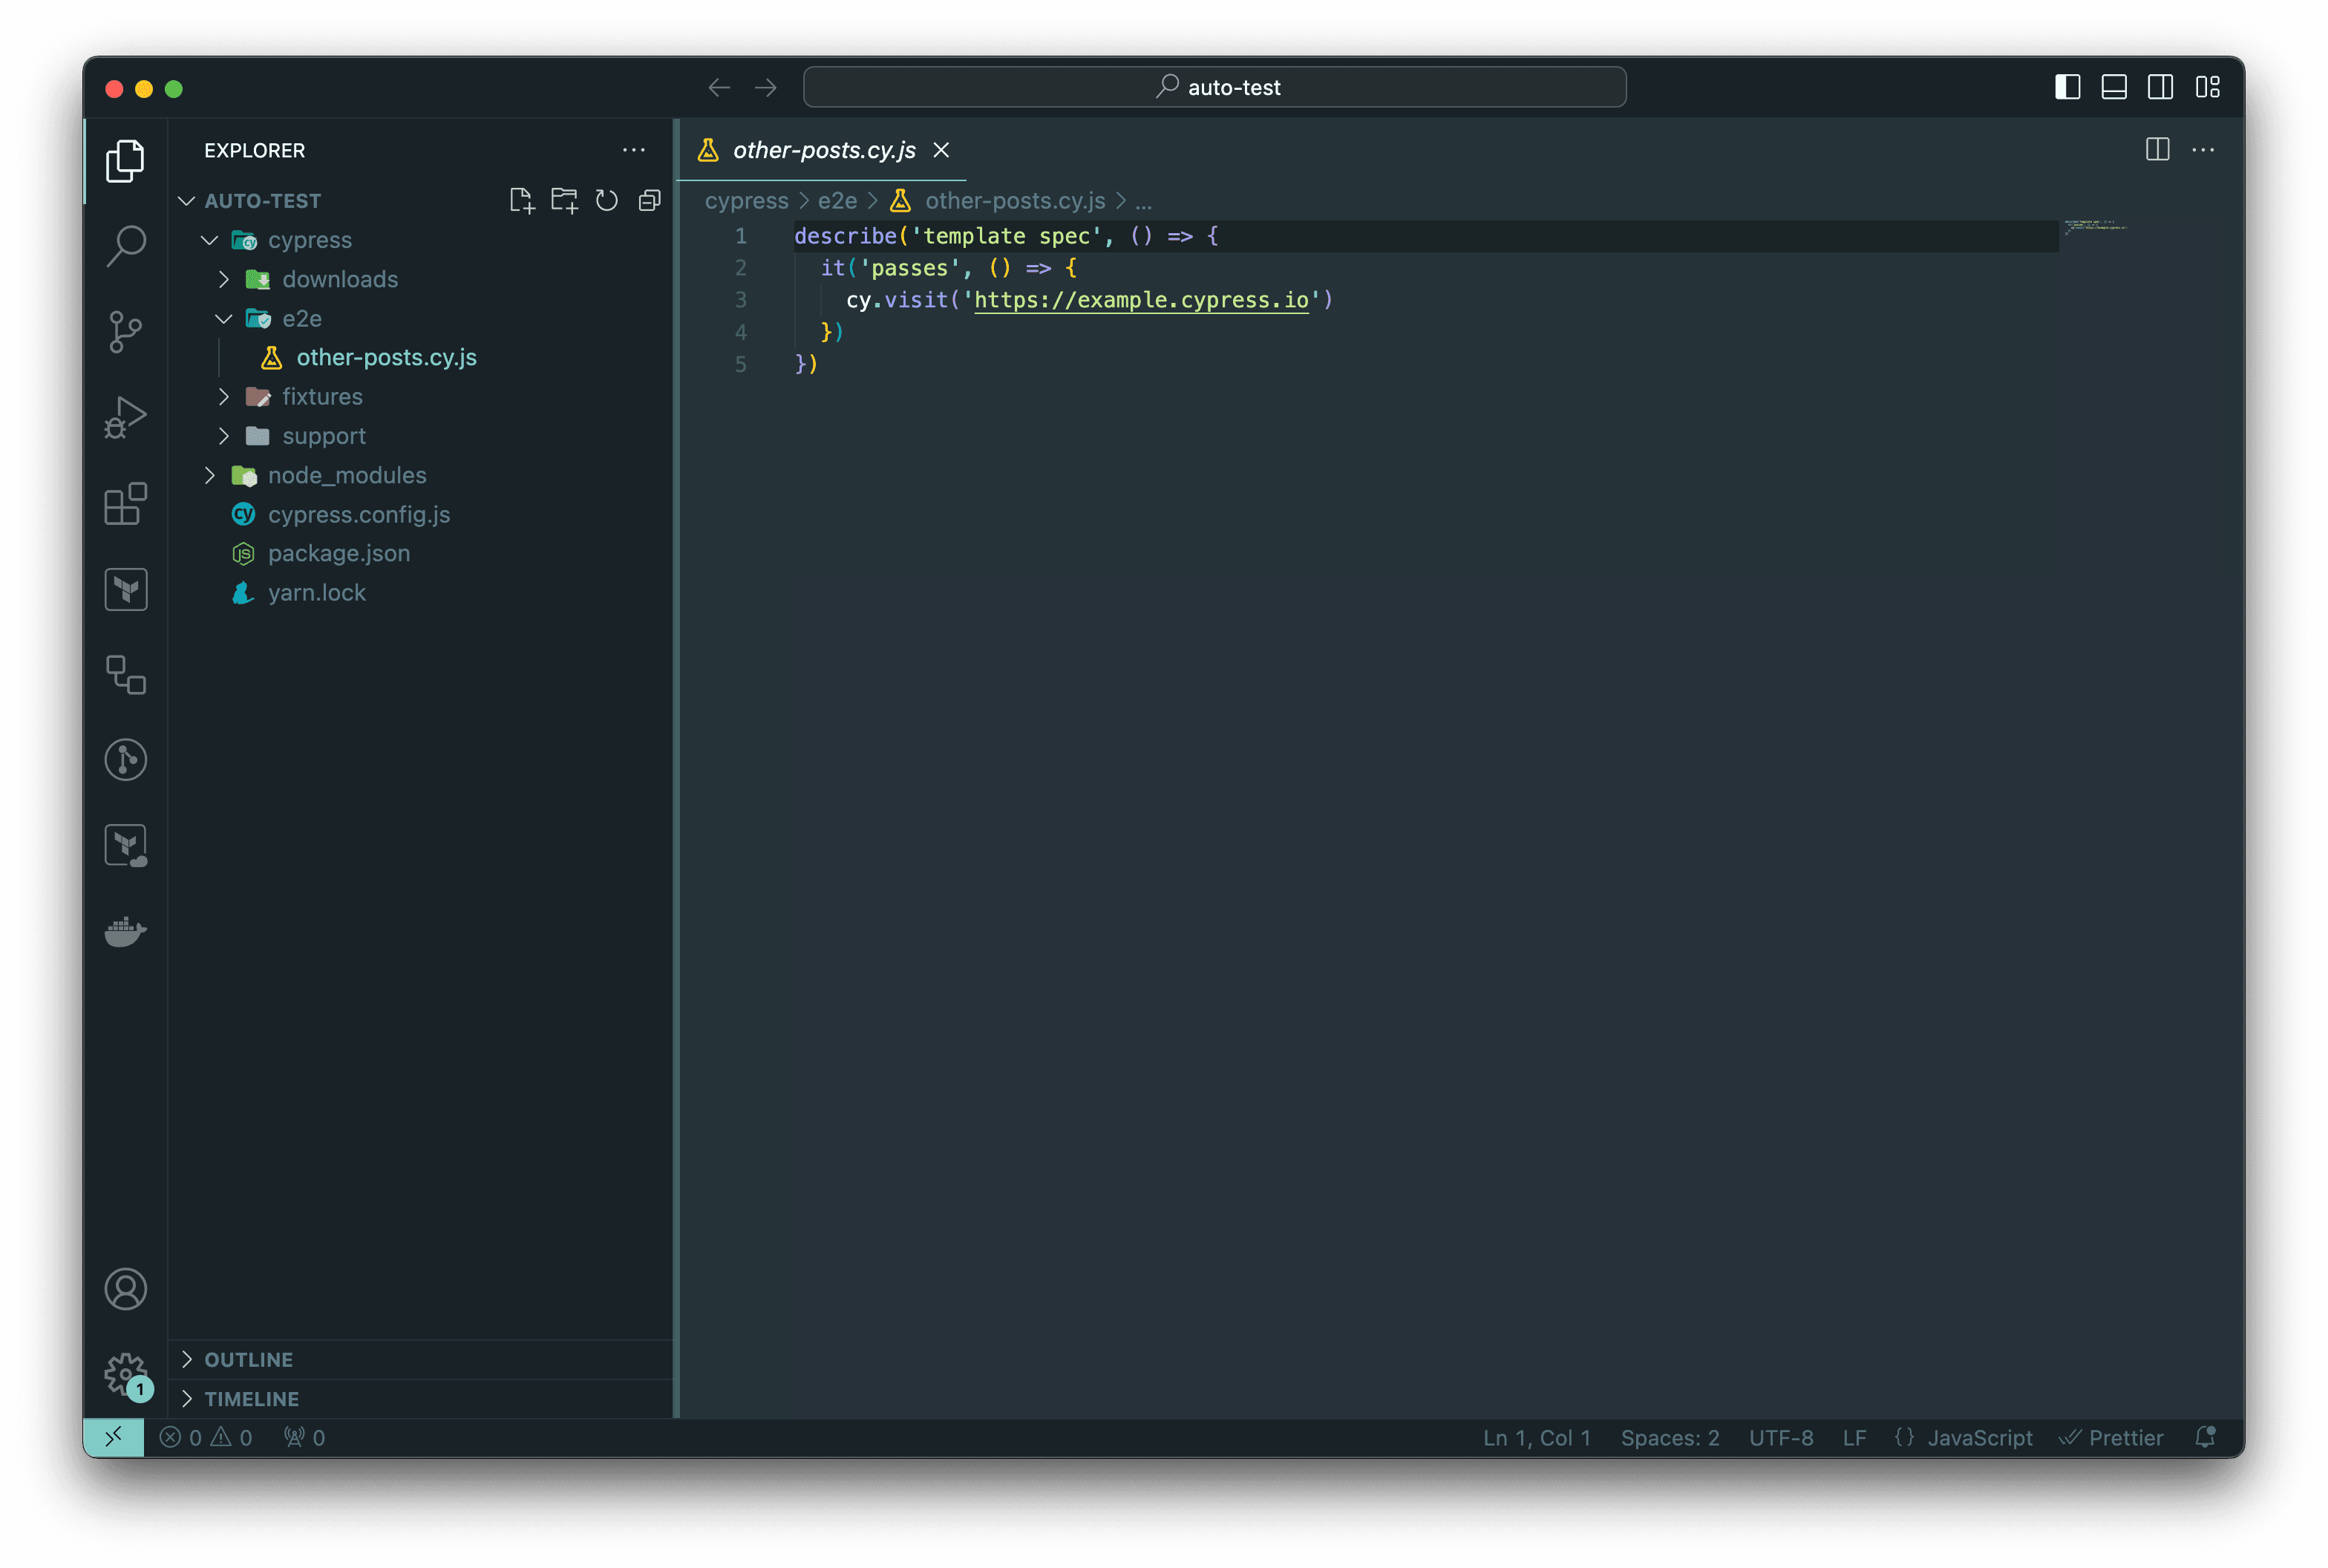Click line number 3 in the gutter

(740, 300)
